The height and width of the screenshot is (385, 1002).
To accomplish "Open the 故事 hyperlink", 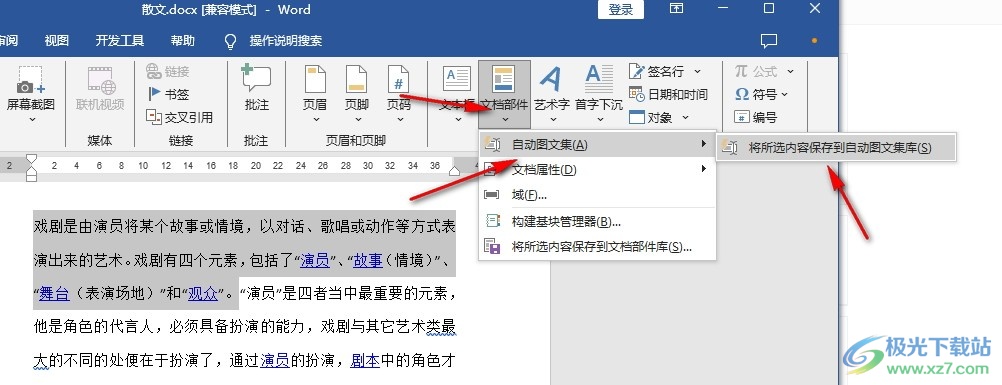I will [368, 260].
